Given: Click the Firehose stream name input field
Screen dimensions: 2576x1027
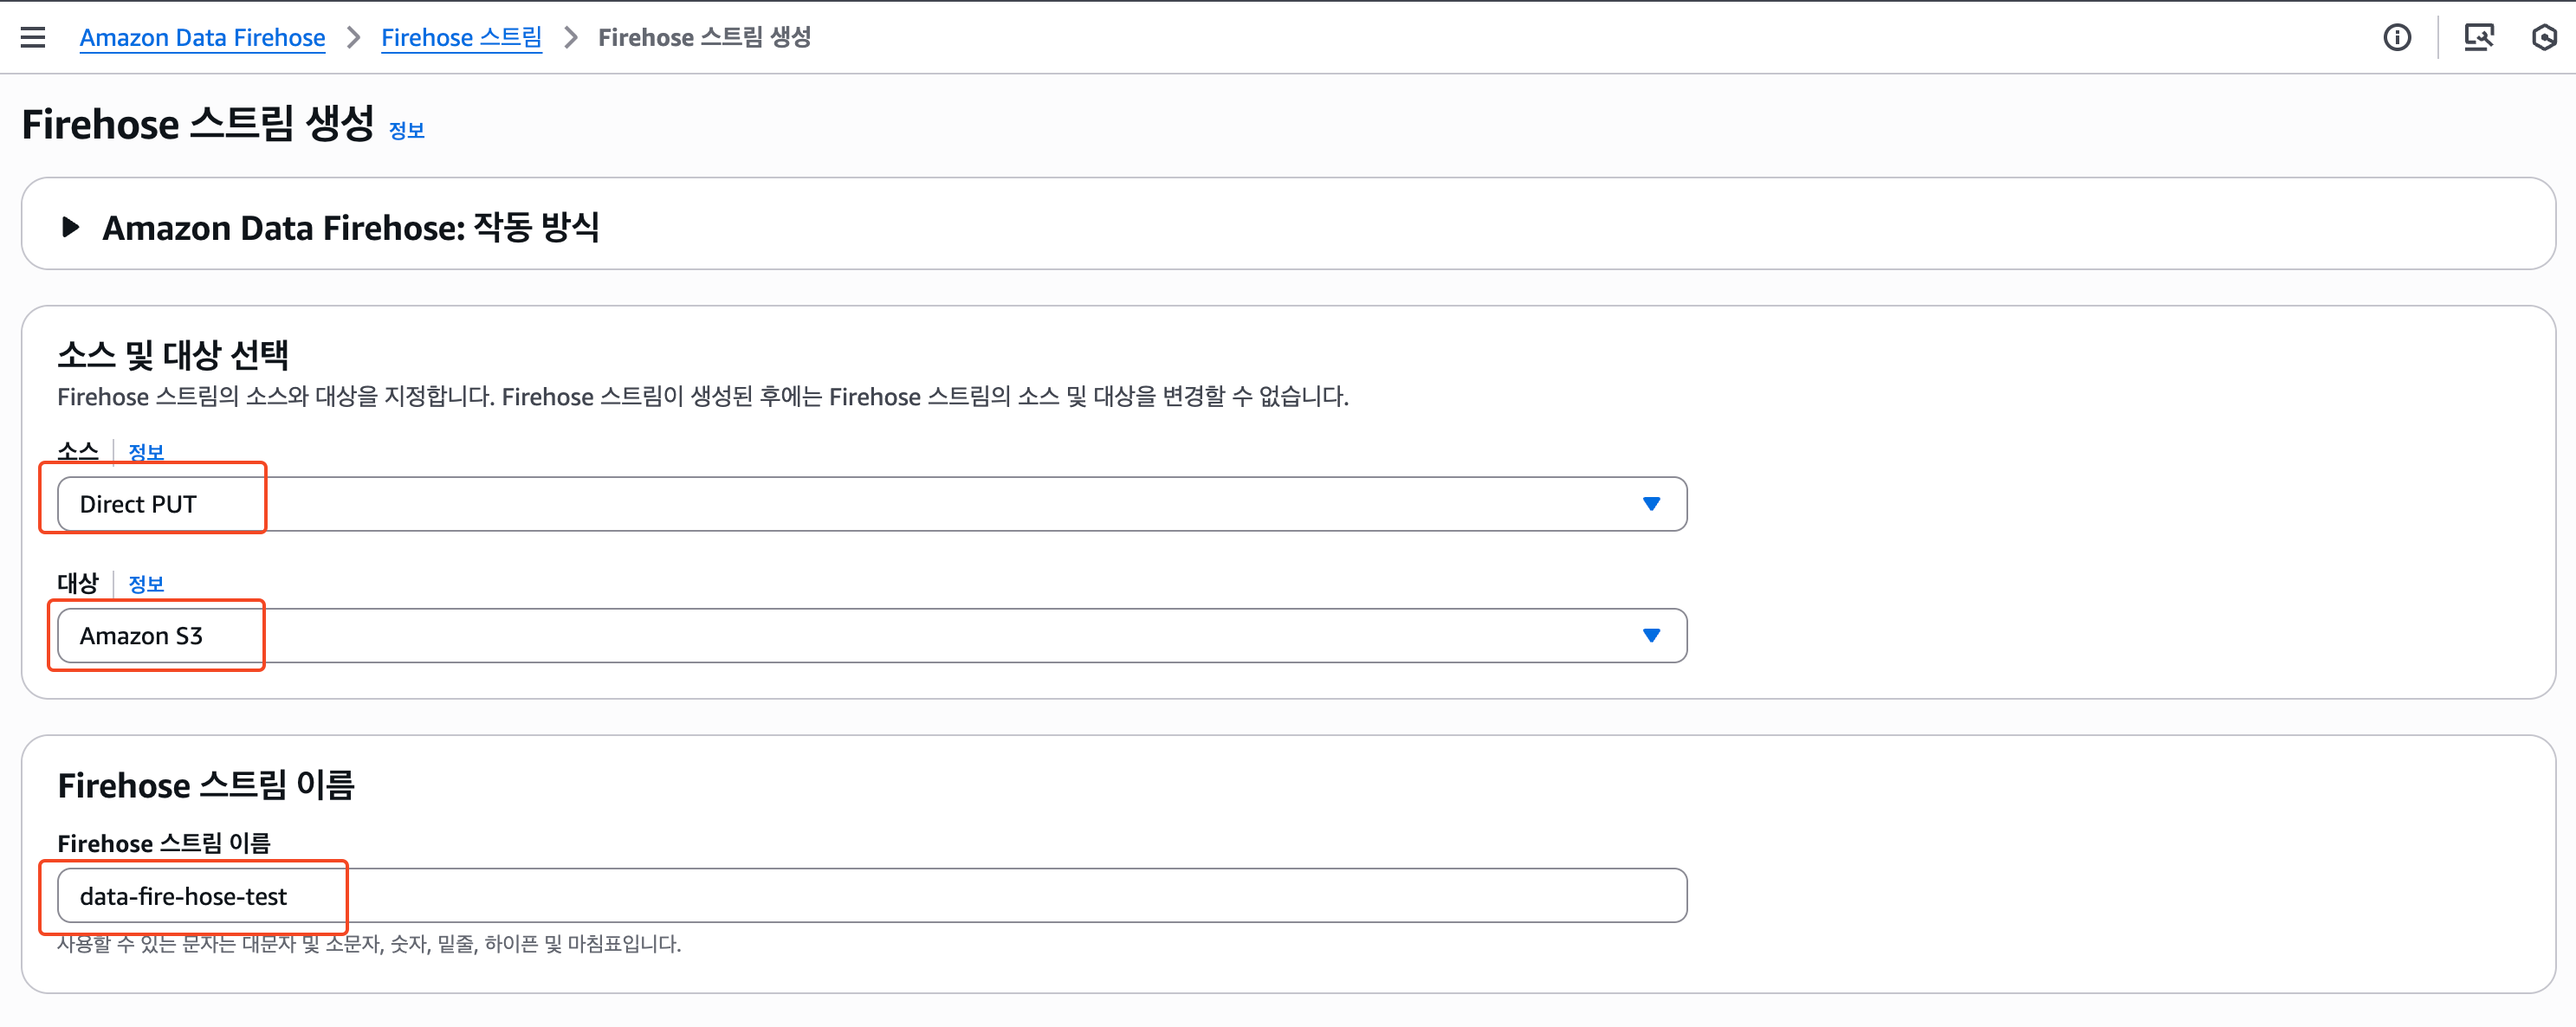Looking at the screenshot, I should click(870, 896).
